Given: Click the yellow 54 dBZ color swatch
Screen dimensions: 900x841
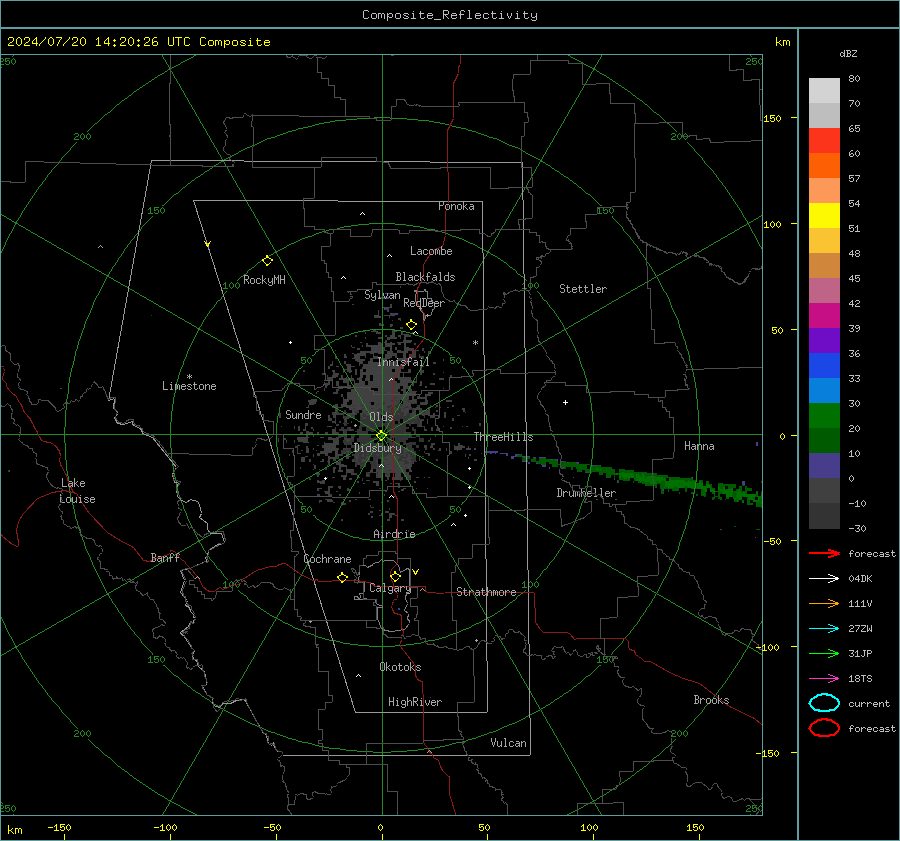Looking at the screenshot, I should tap(824, 215).
